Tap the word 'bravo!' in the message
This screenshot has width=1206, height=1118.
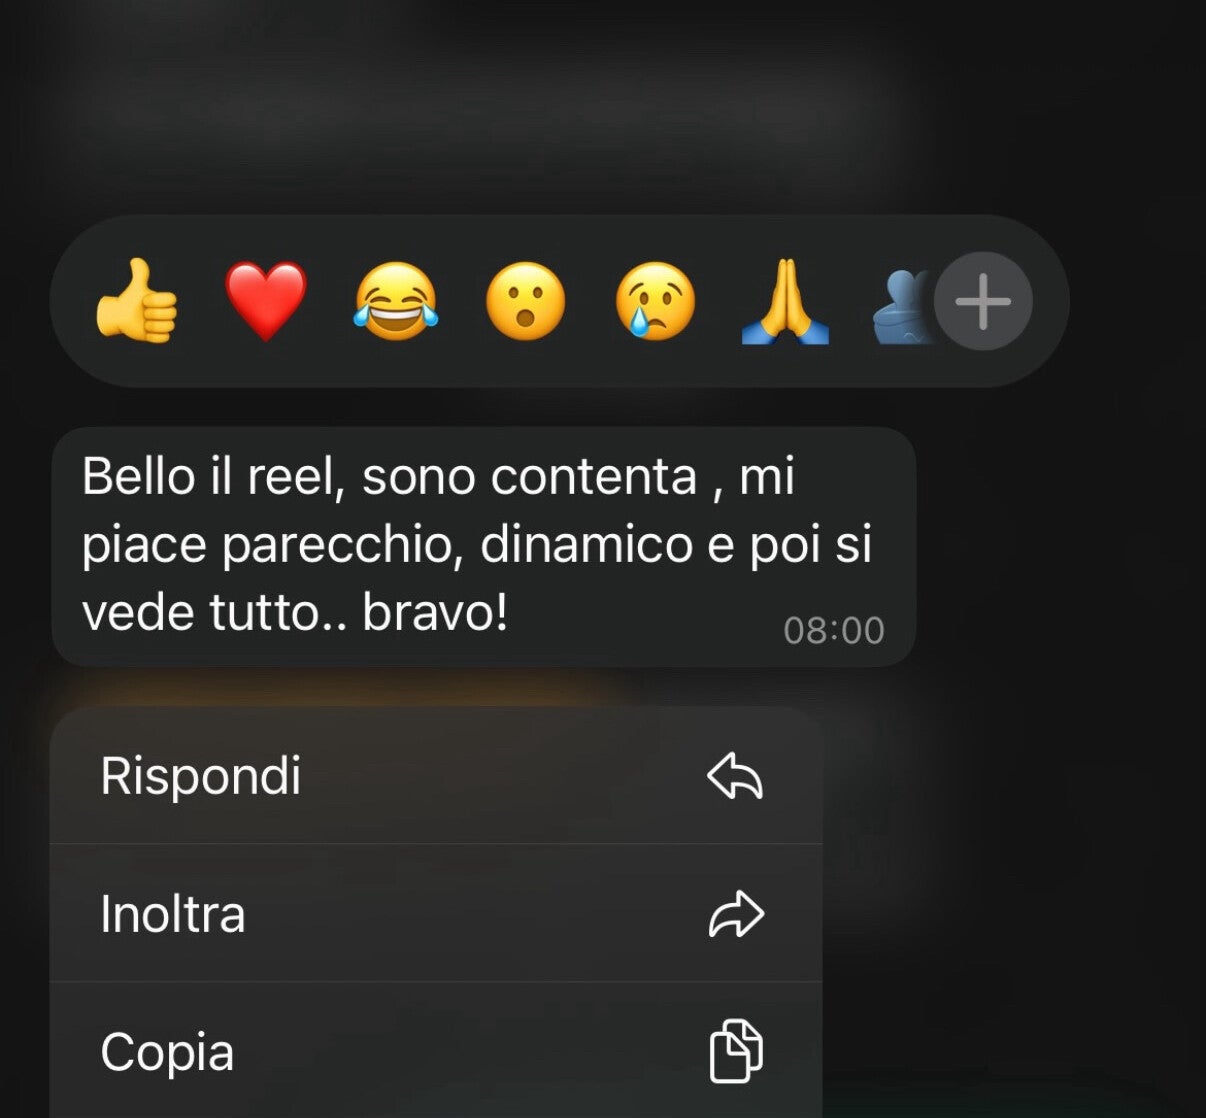point(435,612)
